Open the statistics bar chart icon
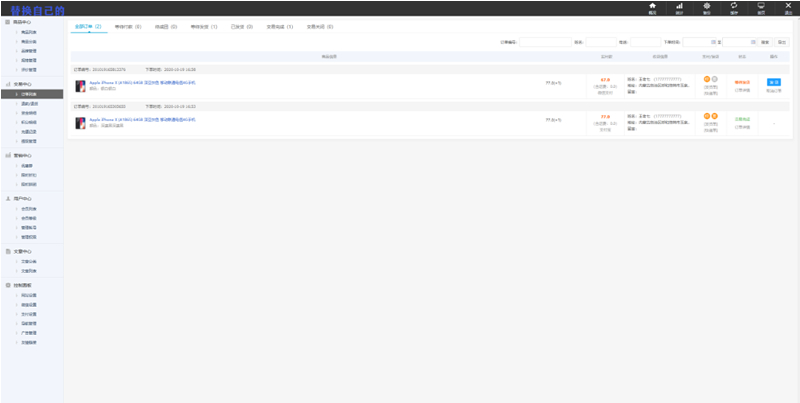Viewport: 800px width, 403px height. pos(679,6)
